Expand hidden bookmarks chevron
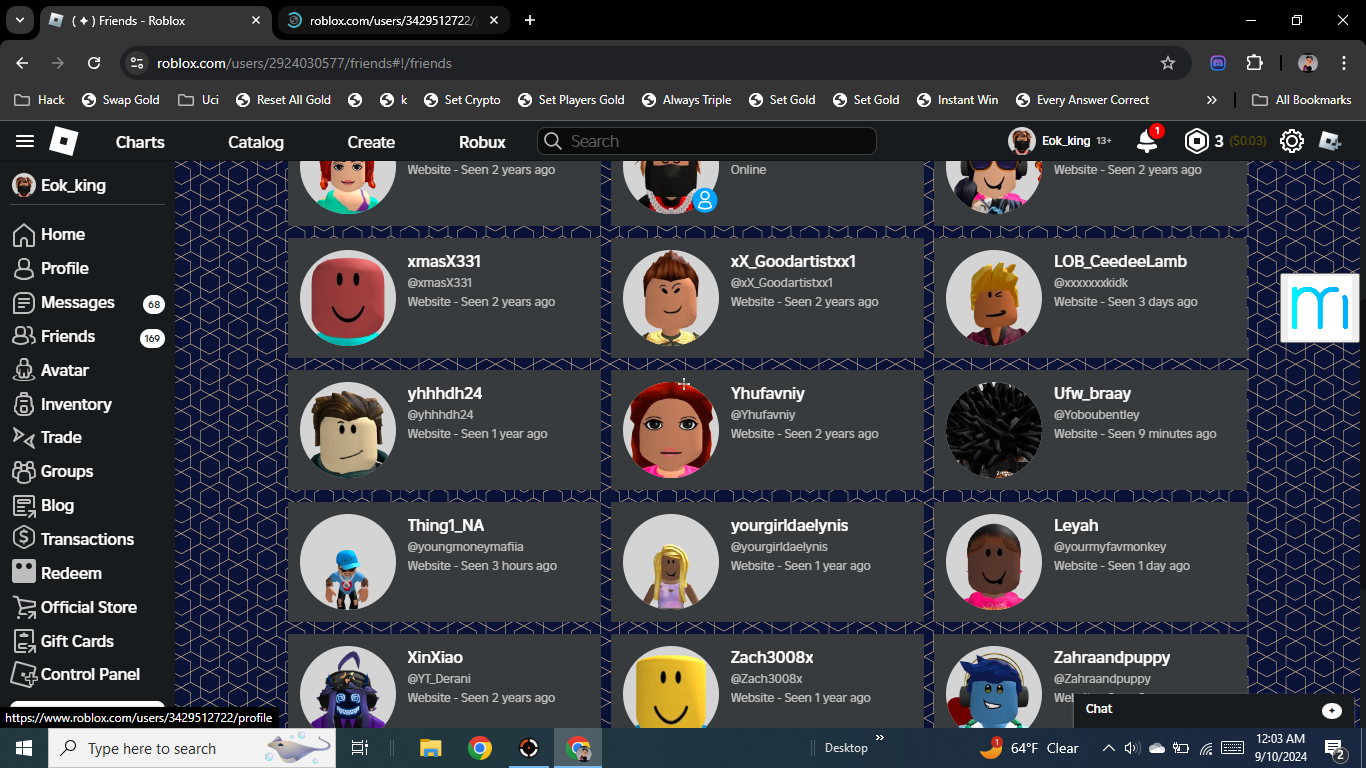 click(1212, 100)
